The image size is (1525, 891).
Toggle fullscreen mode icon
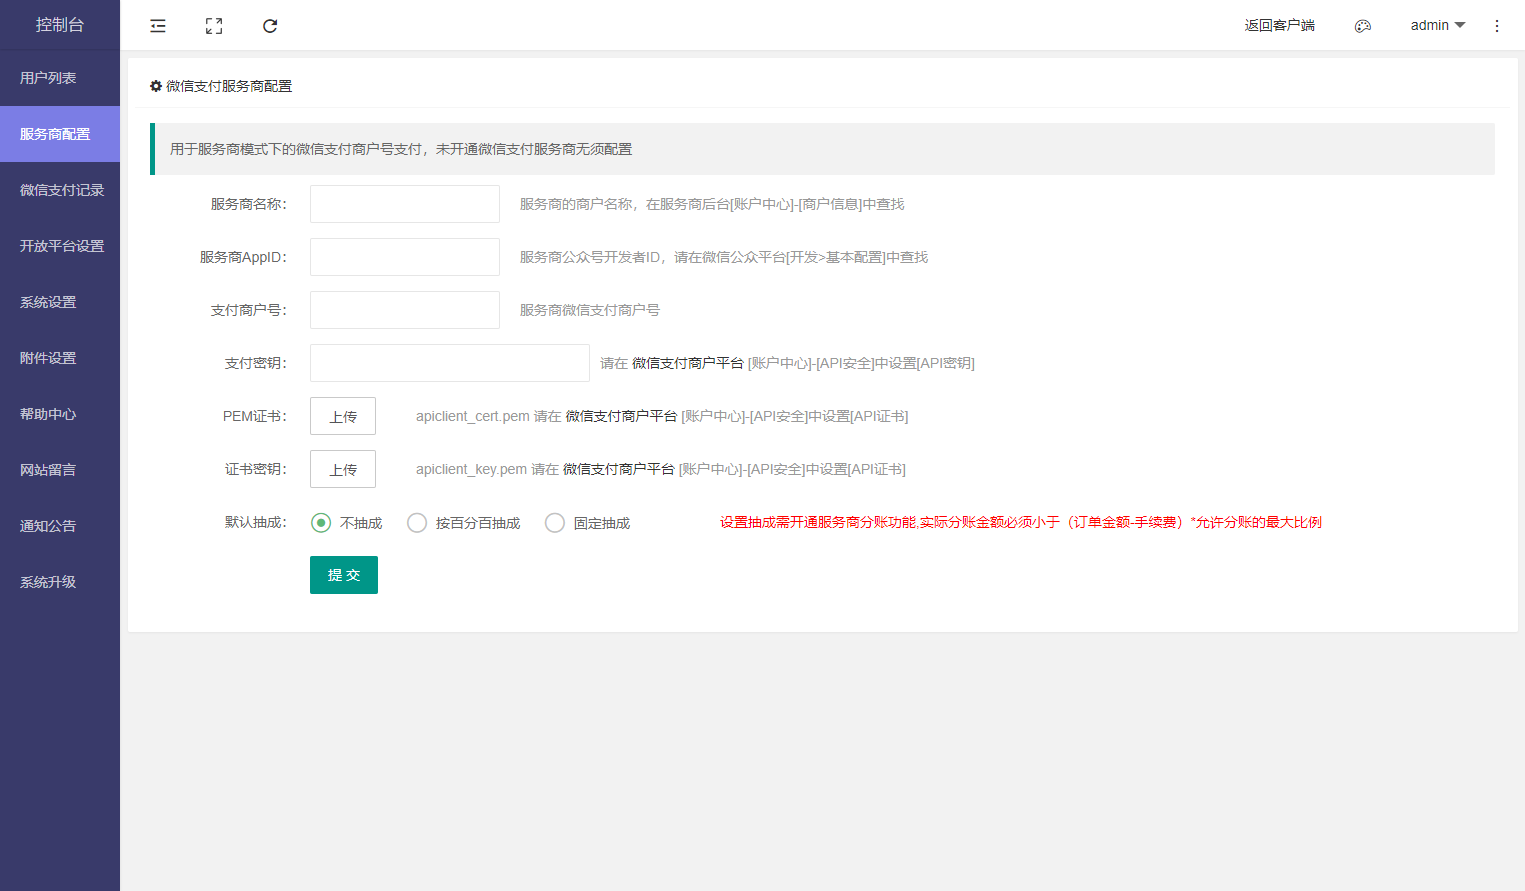pyautogui.click(x=214, y=26)
